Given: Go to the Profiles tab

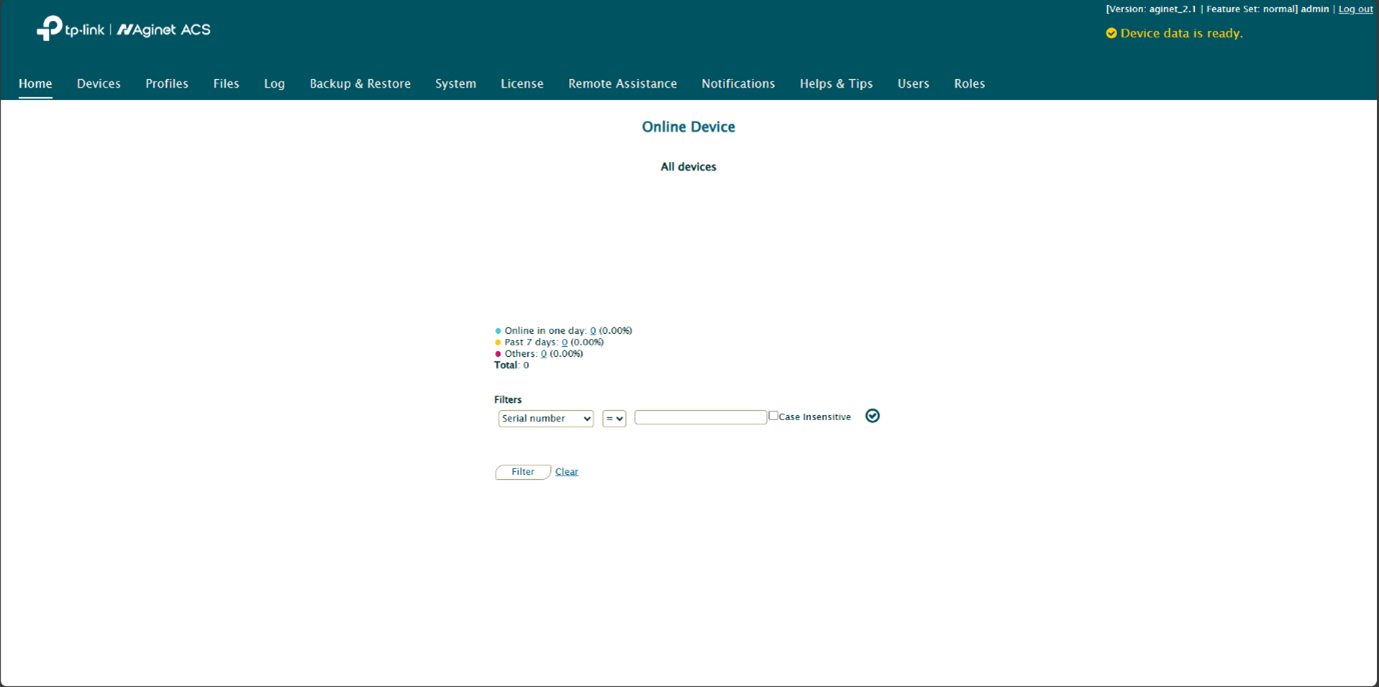Looking at the screenshot, I should coord(167,84).
